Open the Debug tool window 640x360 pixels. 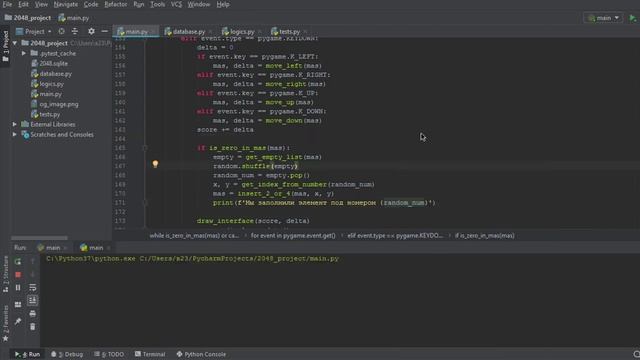pyautogui.click(x=67, y=354)
